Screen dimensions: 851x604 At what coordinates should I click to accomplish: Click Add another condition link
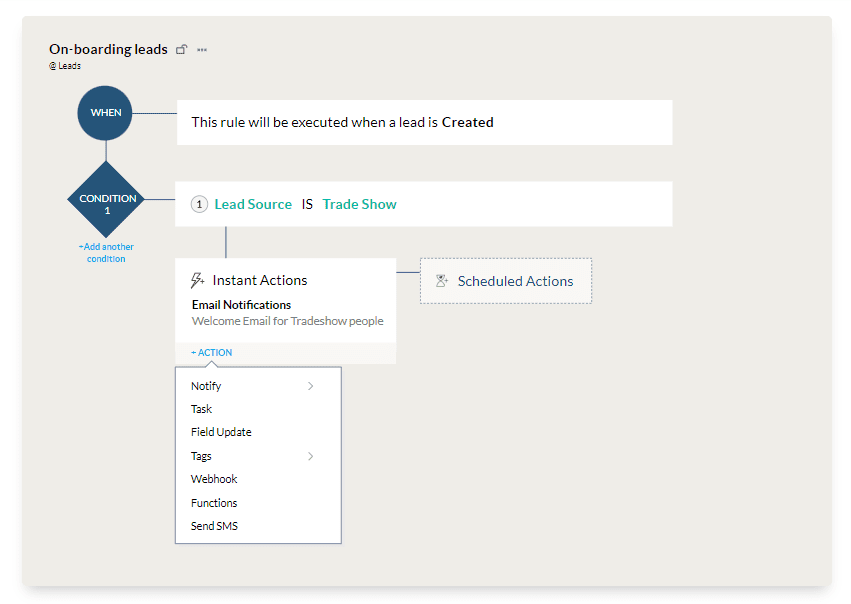[106, 253]
